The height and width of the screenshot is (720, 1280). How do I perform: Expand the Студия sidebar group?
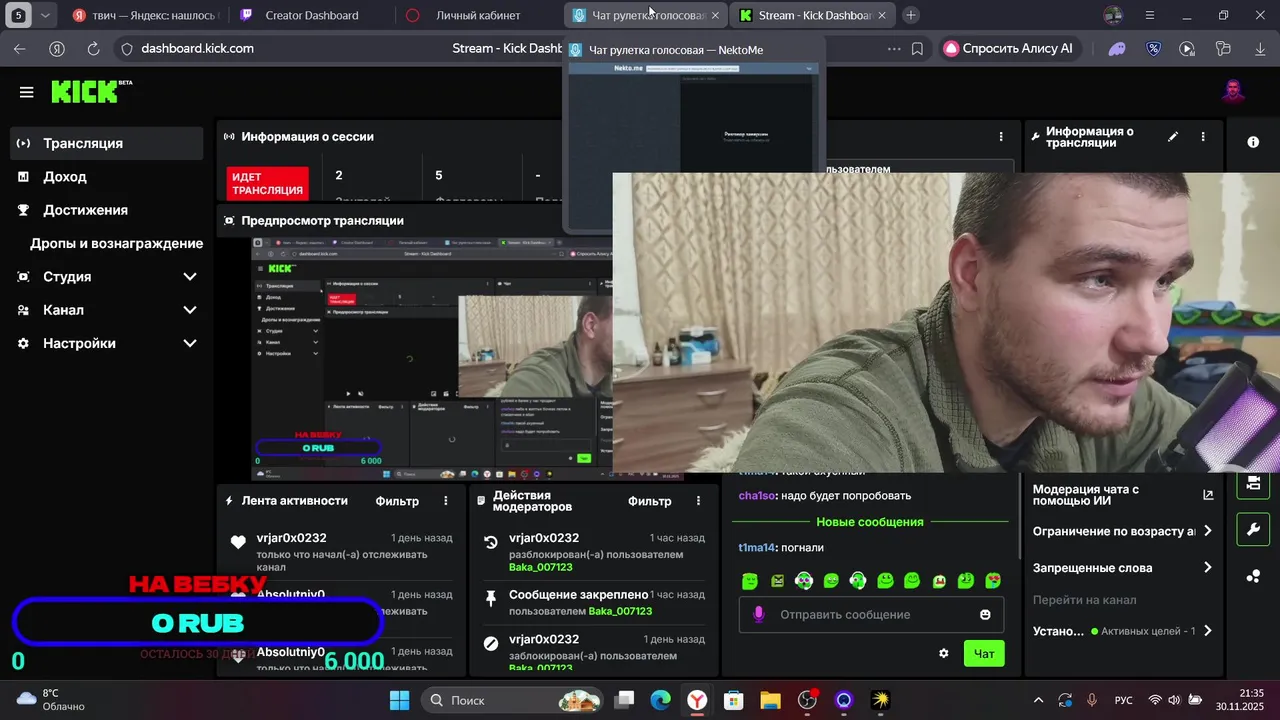107,277
